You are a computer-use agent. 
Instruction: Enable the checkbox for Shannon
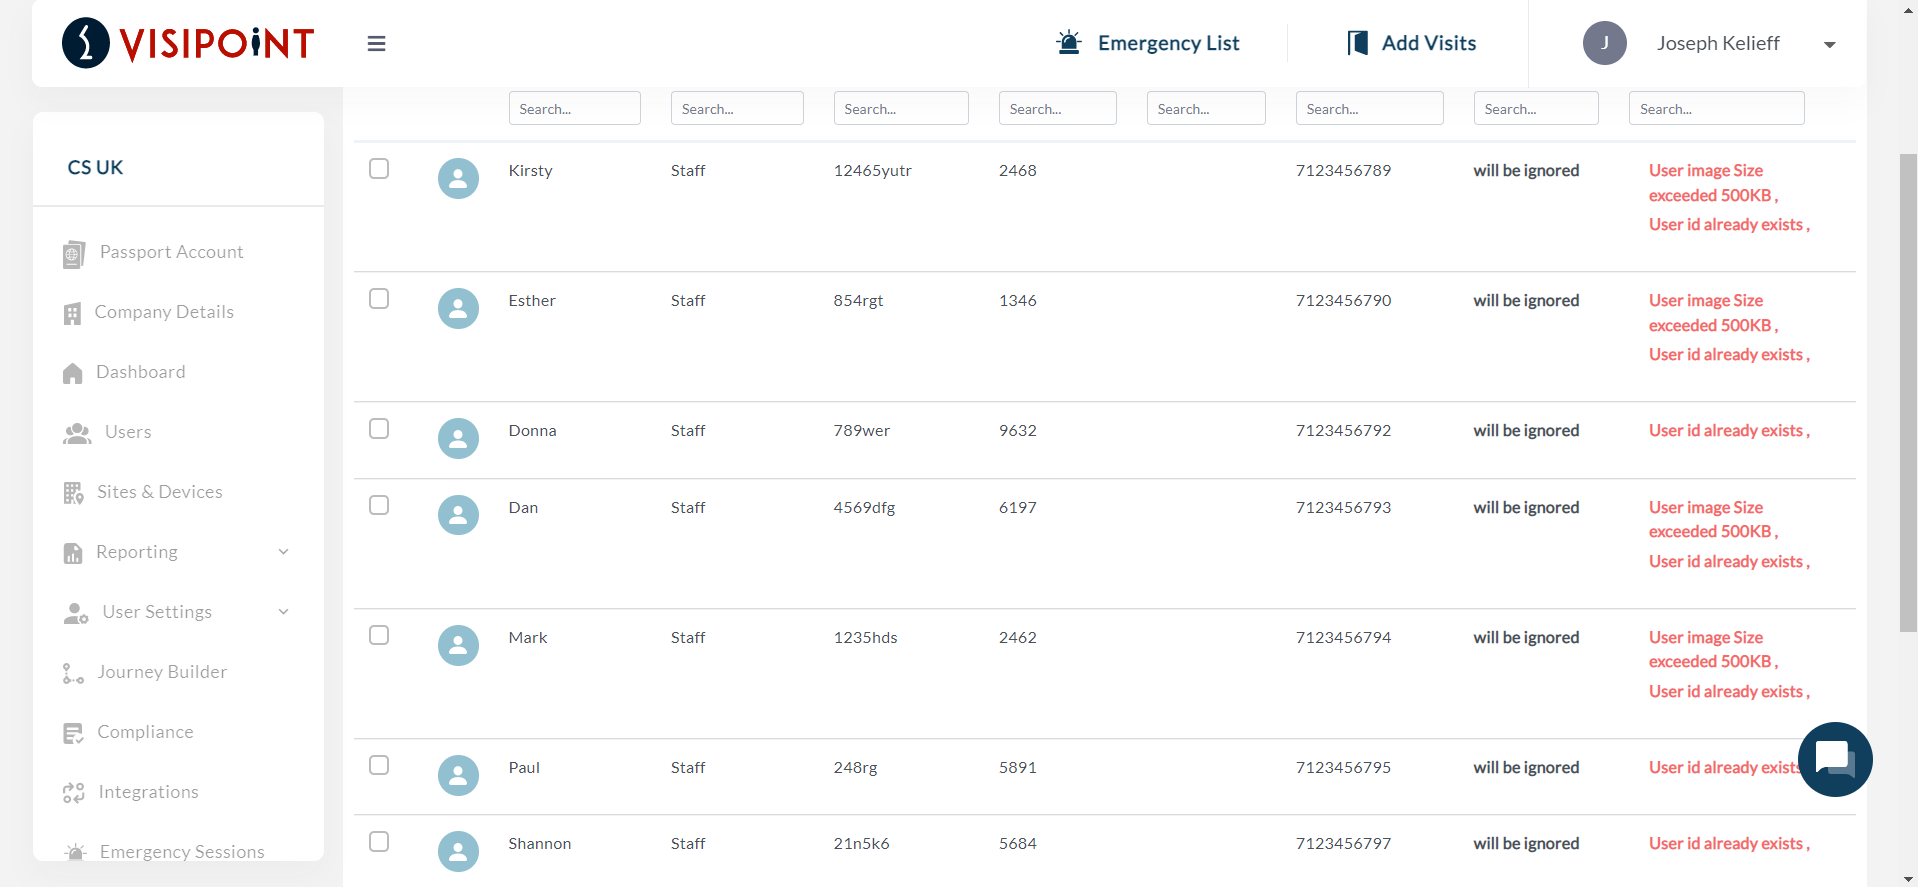click(379, 841)
